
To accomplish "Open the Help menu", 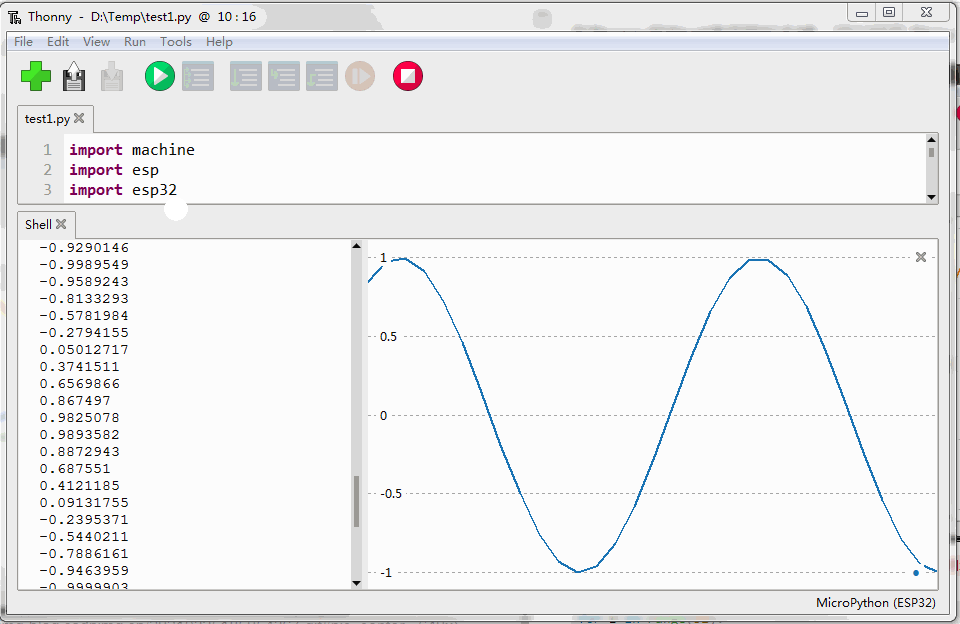I will click(x=219, y=42).
